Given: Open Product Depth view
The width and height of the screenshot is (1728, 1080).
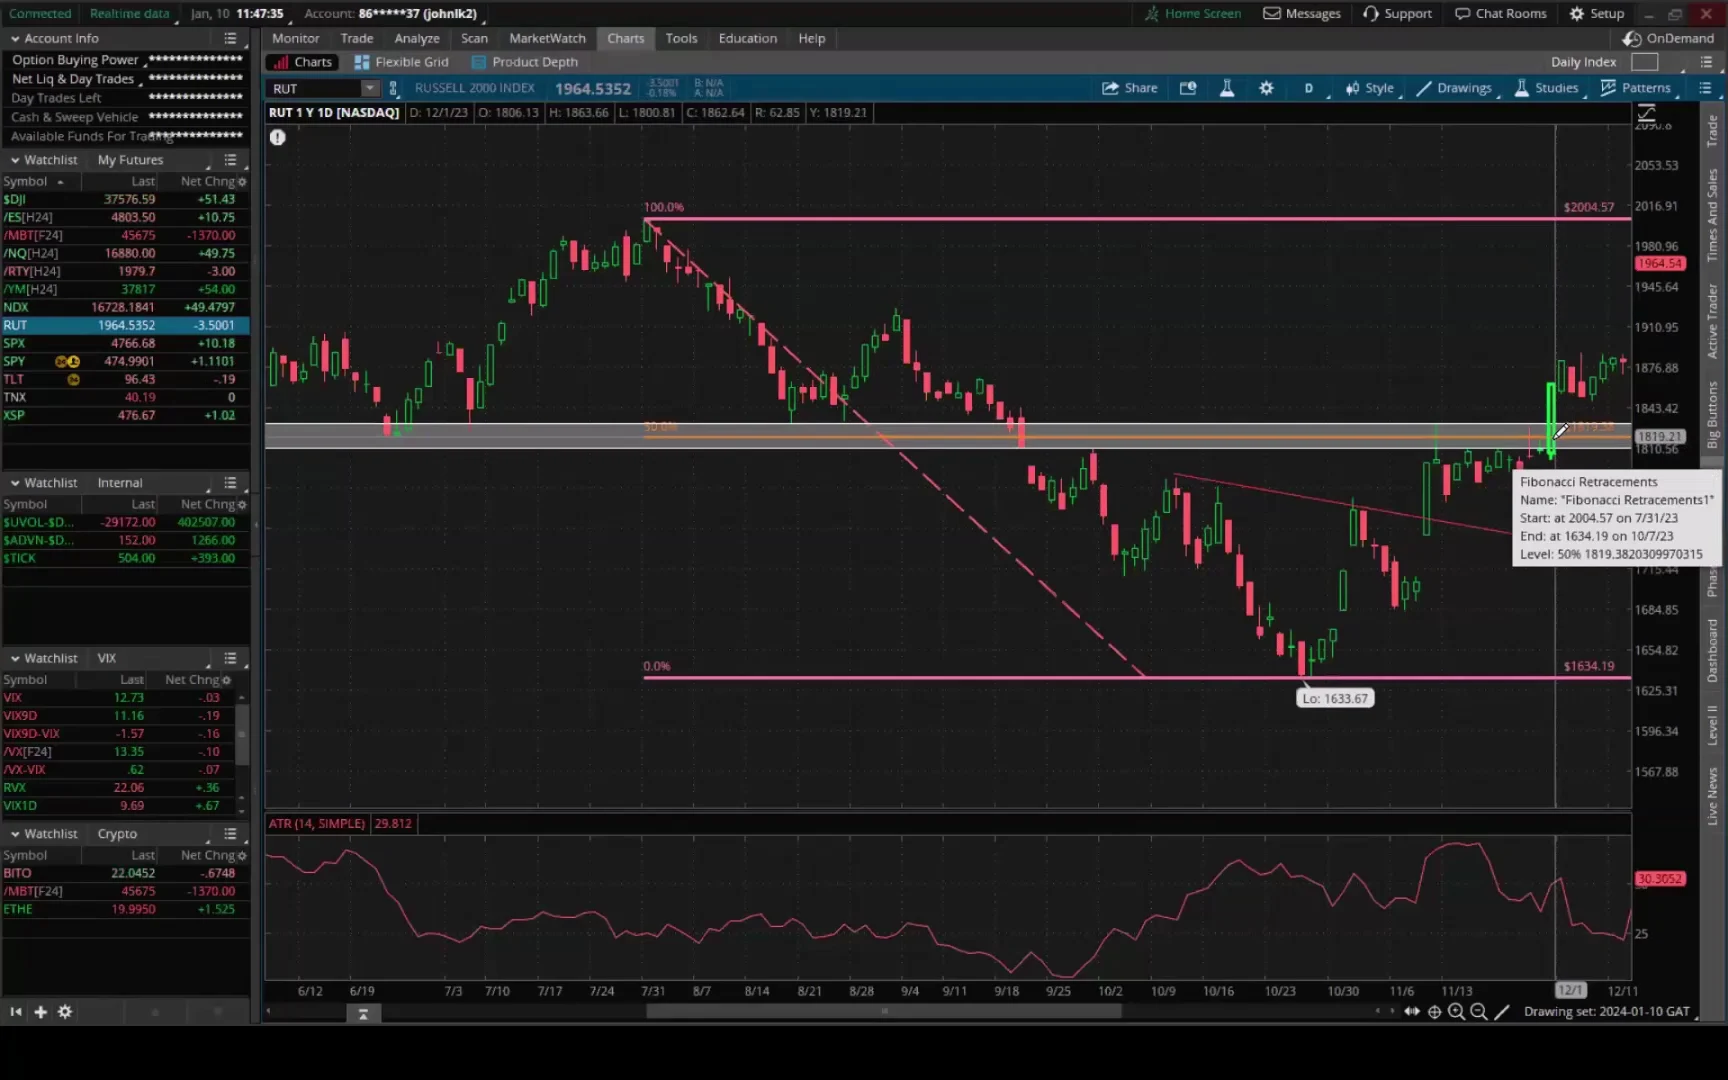Looking at the screenshot, I should 525,62.
